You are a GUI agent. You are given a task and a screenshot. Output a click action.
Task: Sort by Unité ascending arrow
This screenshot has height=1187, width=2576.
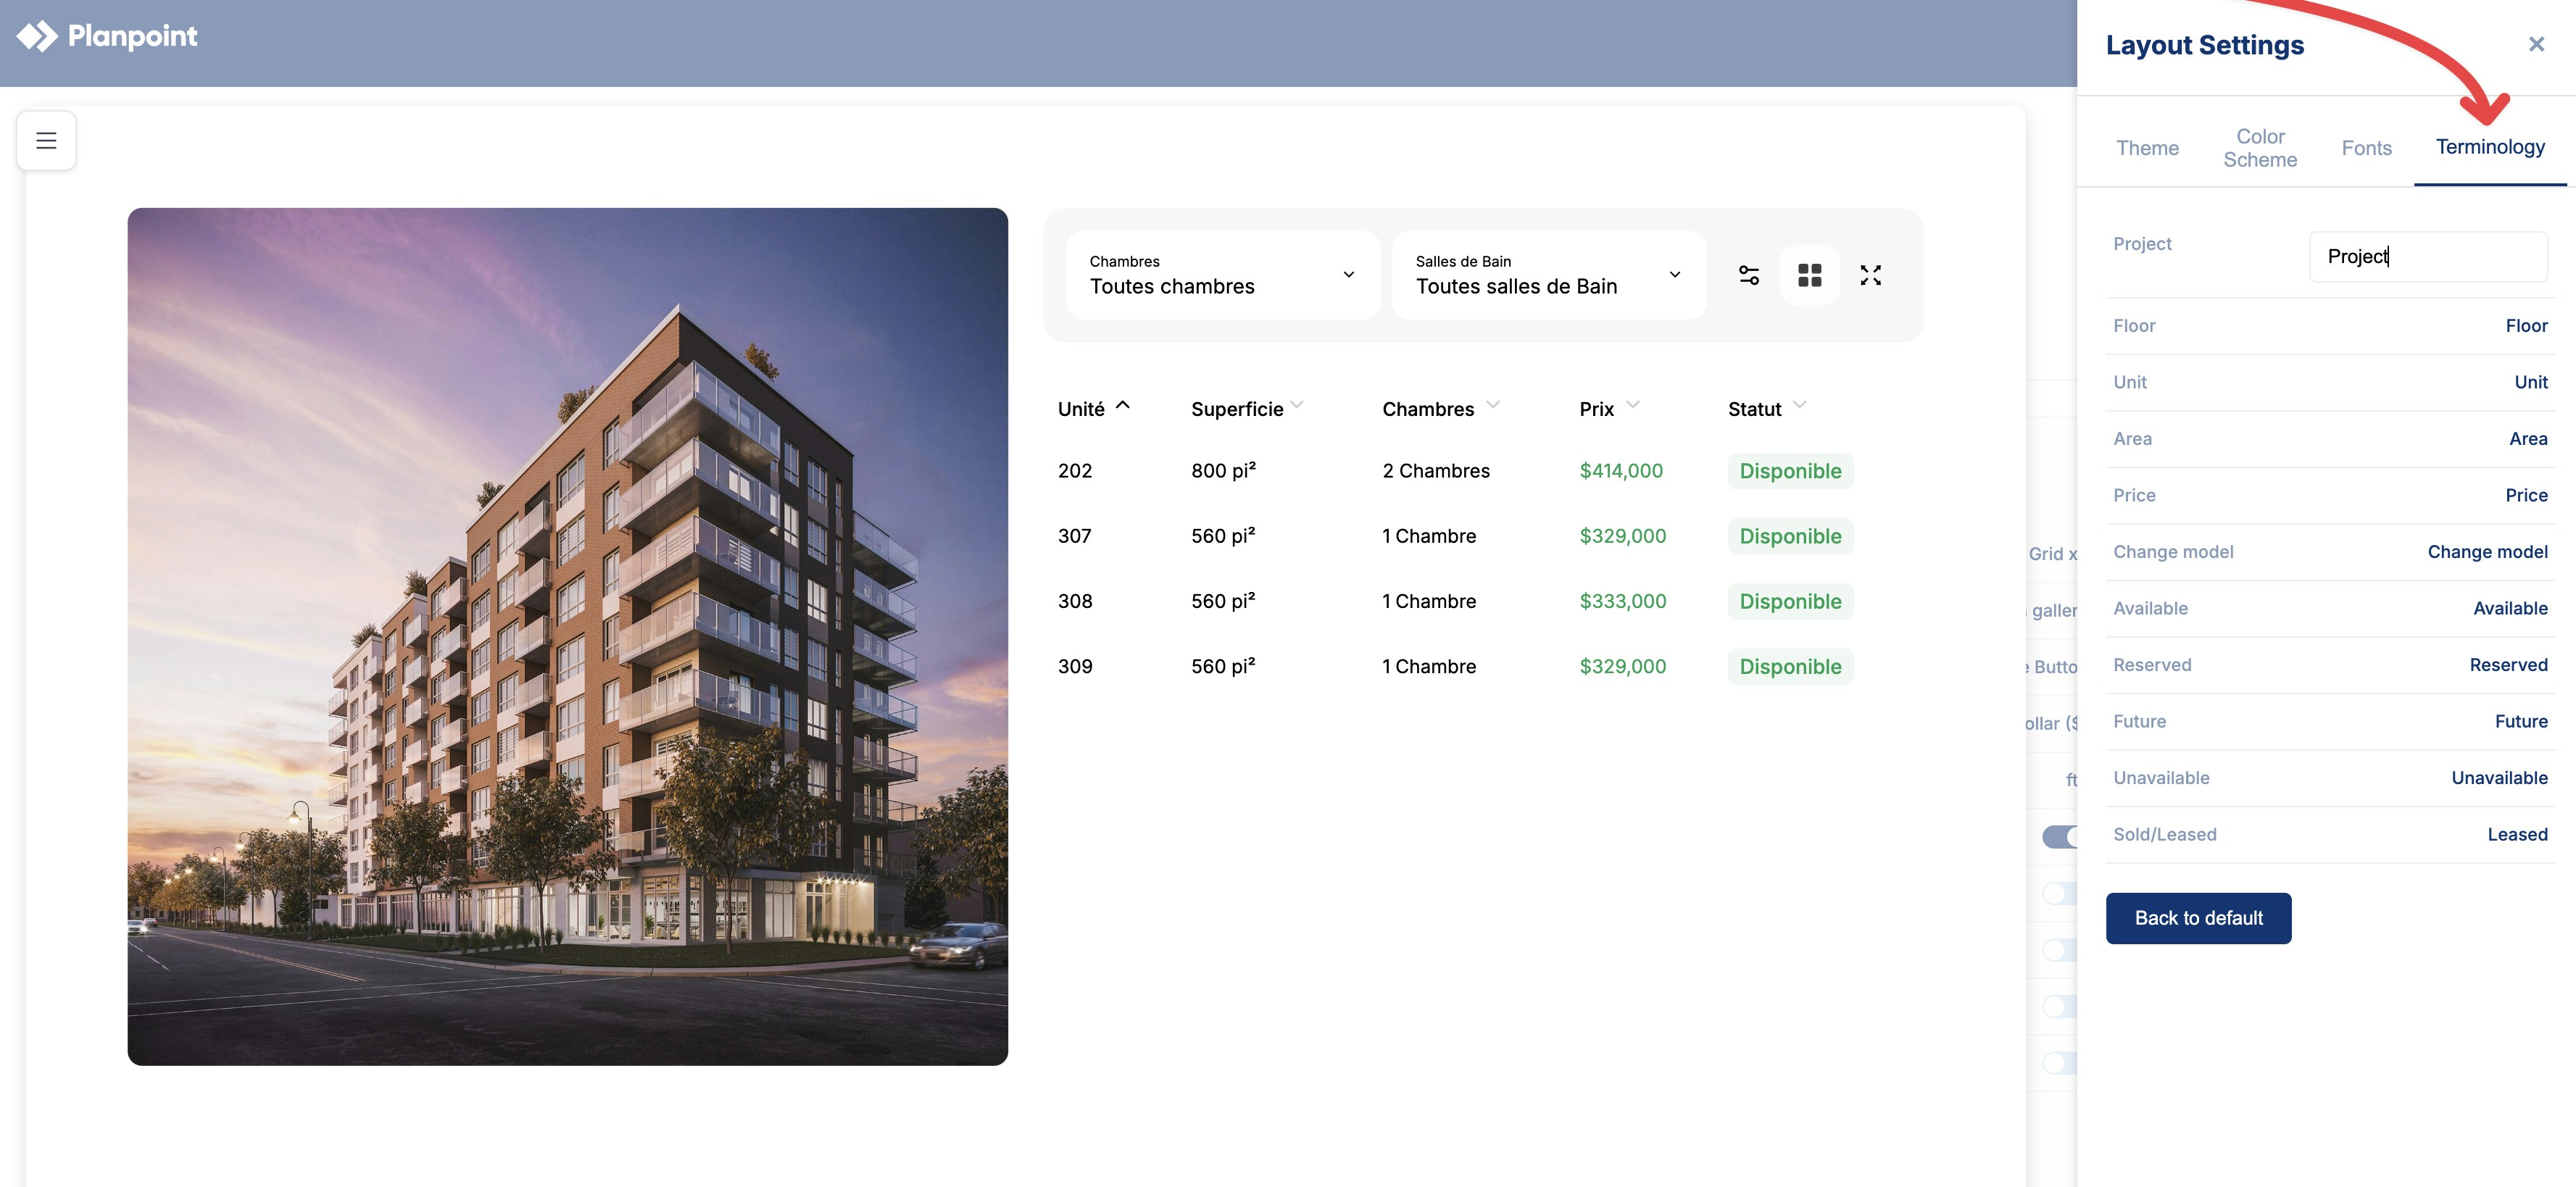[x=1122, y=405]
